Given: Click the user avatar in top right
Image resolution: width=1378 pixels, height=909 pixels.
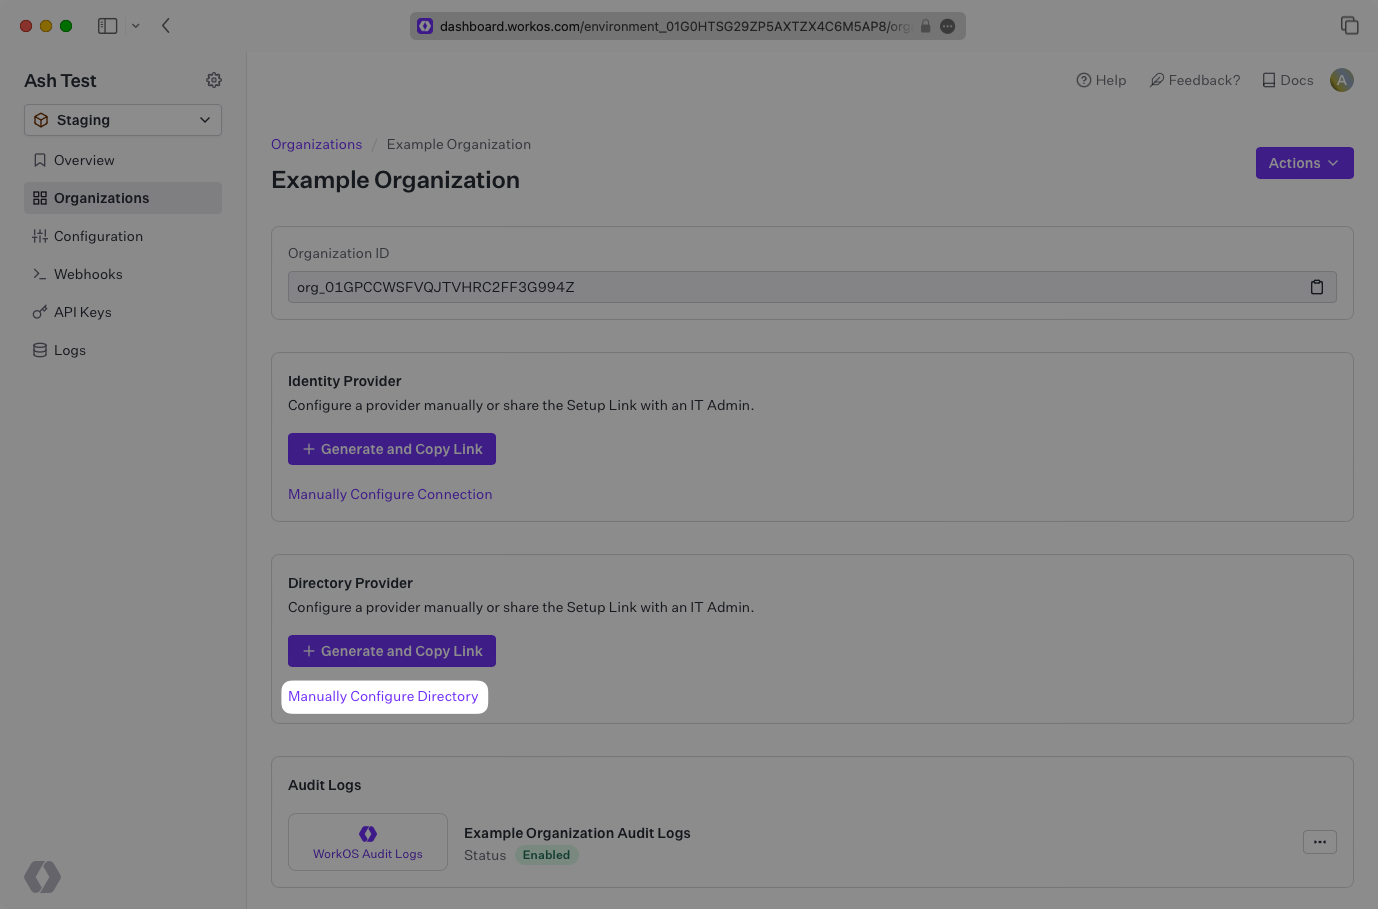Looking at the screenshot, I should [1341, 80].
